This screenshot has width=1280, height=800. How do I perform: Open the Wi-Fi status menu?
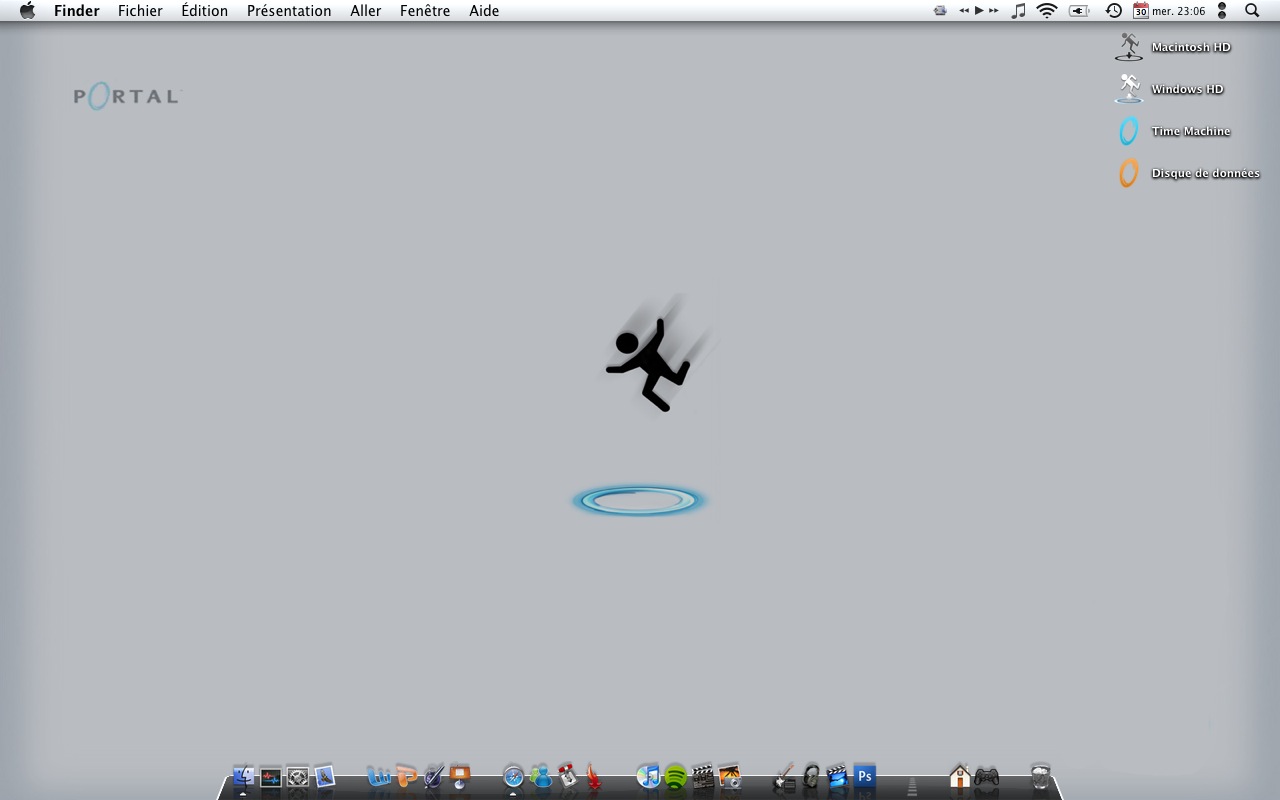(x=1047, y=11)
